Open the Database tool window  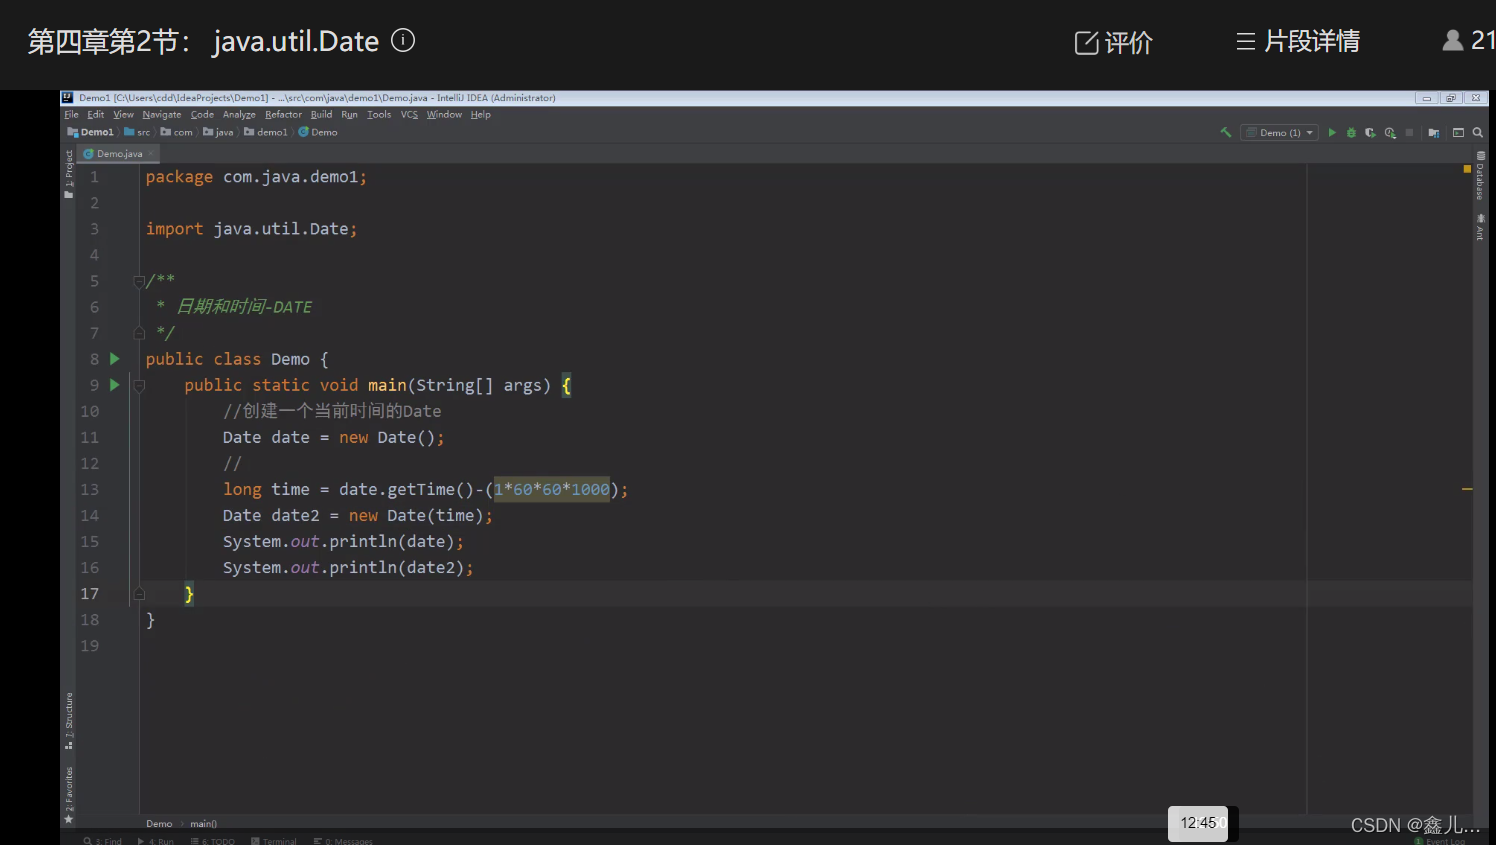click(x=1480, y=176)
